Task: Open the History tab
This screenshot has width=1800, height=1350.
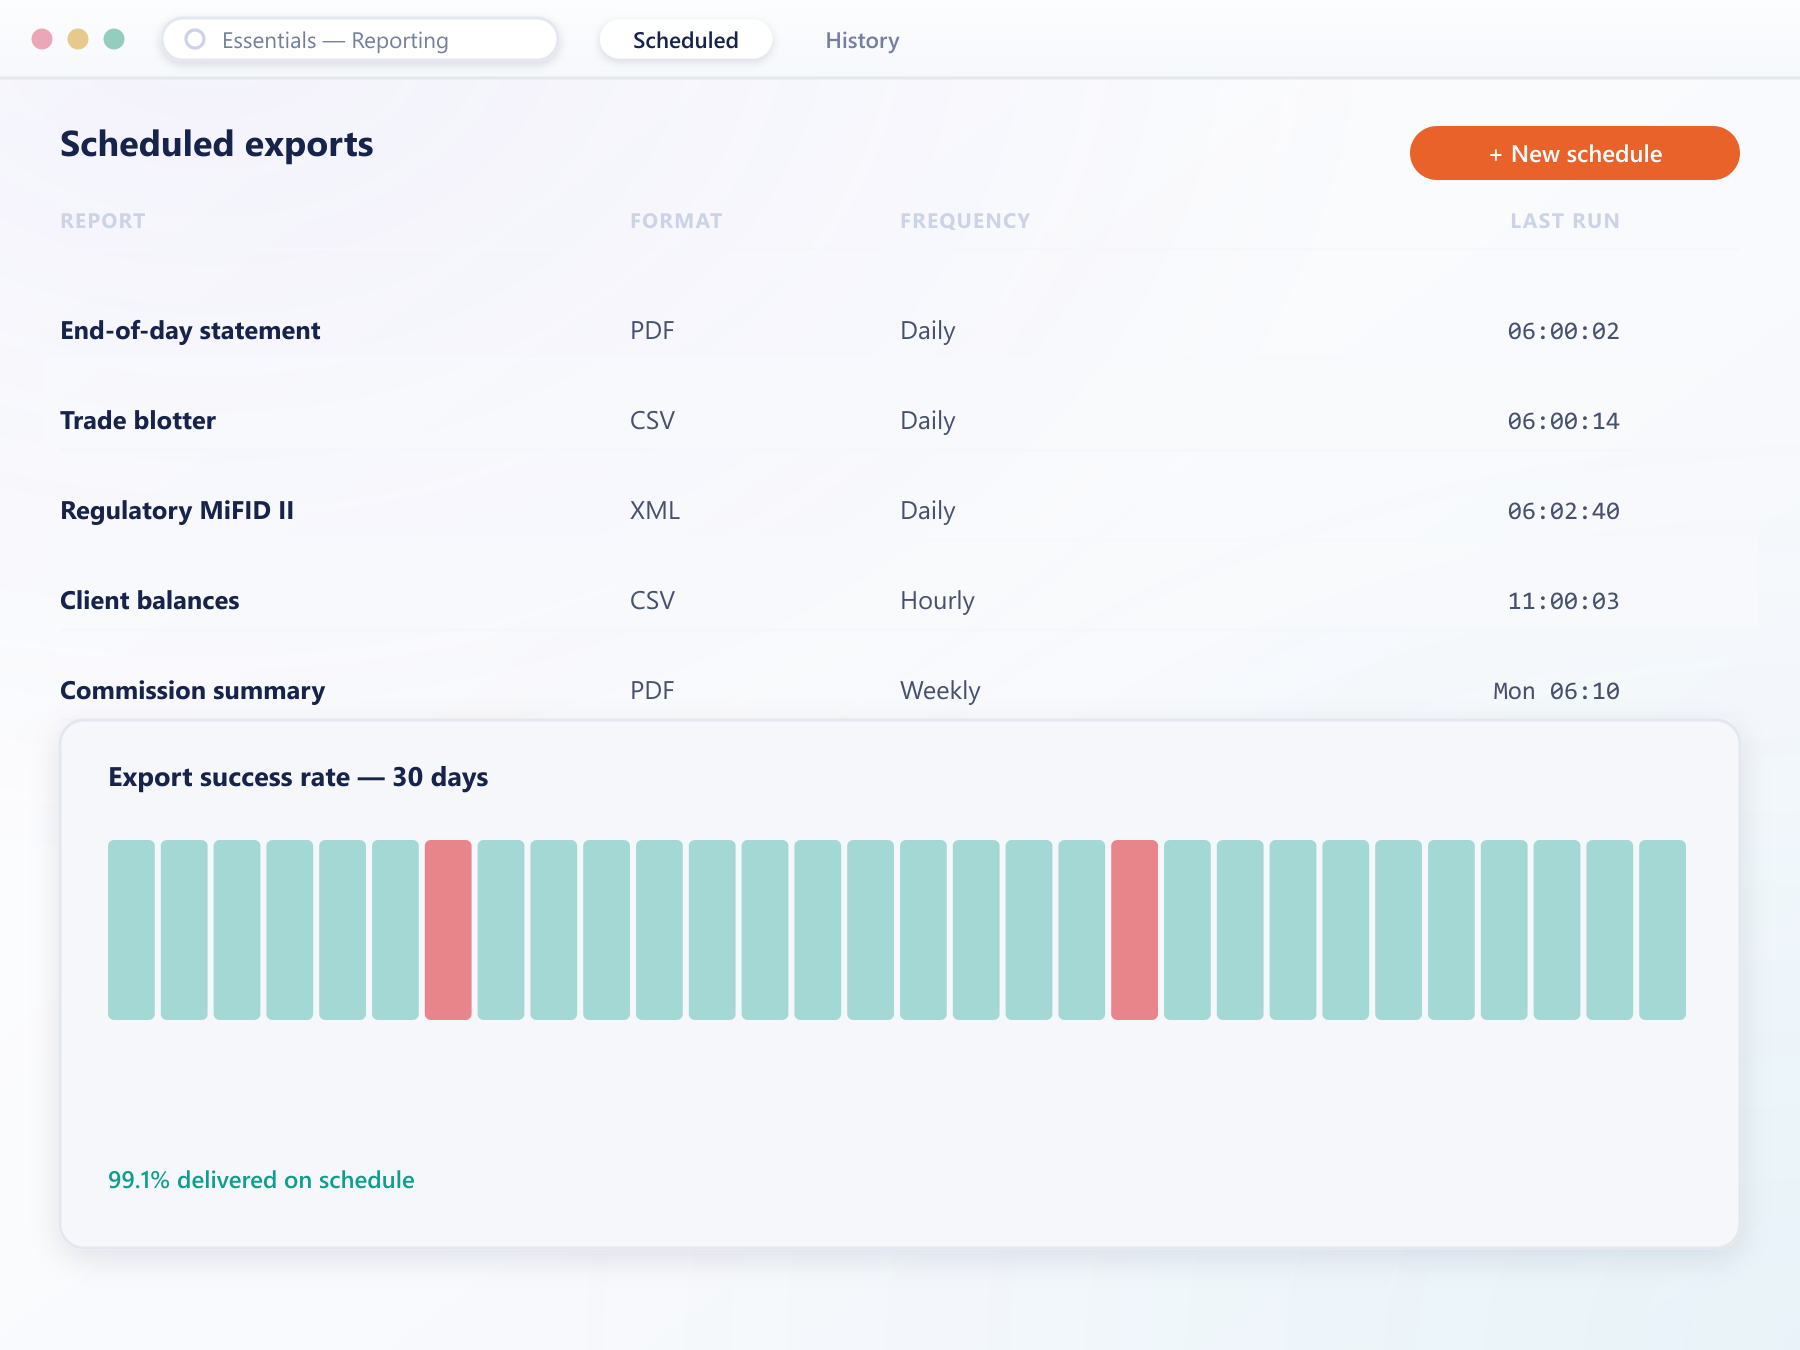Action: [x=862, y=40]
